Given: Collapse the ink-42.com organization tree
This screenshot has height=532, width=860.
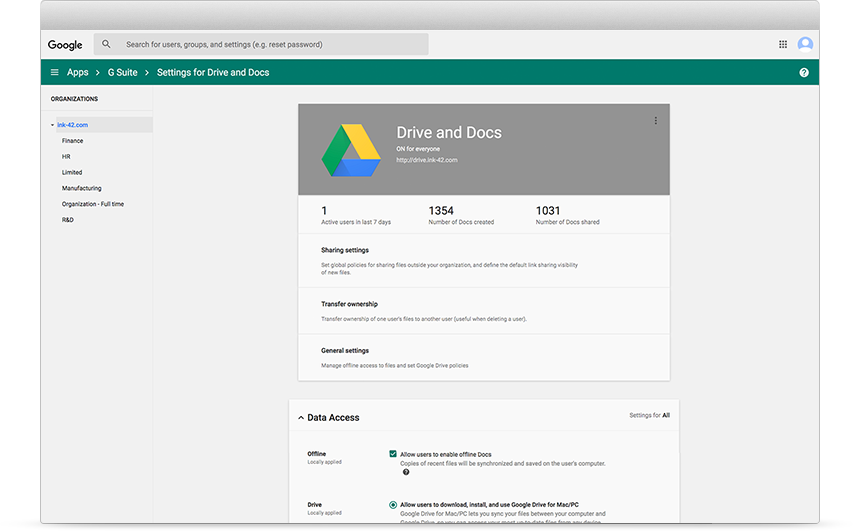Looking at the screenshot, I should pyautogui.click(x=53, y=125).
